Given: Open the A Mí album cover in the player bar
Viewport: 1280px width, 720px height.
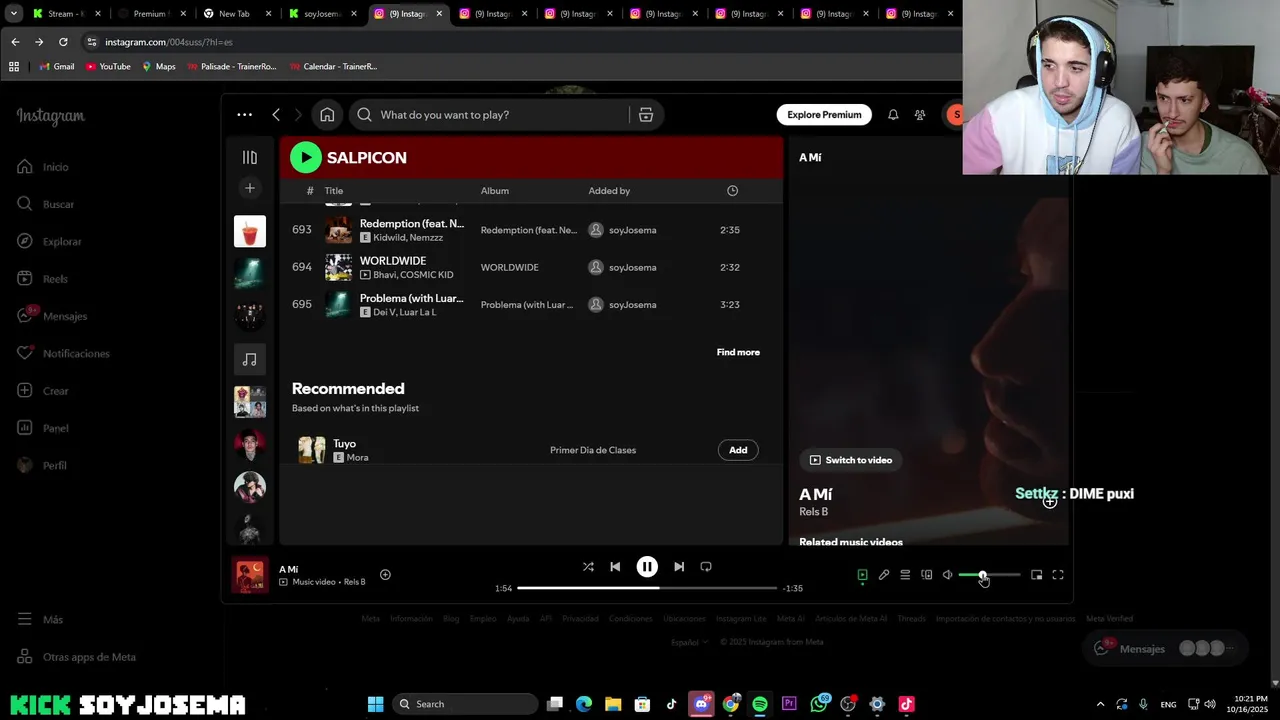Looking at the screenshot, I should tap(250, 575).
